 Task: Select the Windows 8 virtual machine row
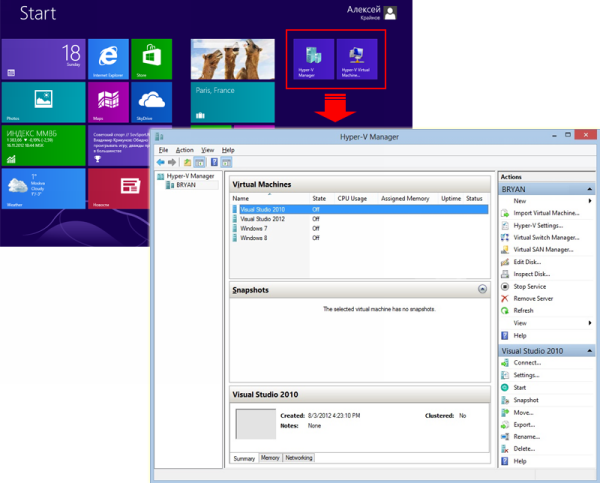pyautogui.click(x=253, y=238)
